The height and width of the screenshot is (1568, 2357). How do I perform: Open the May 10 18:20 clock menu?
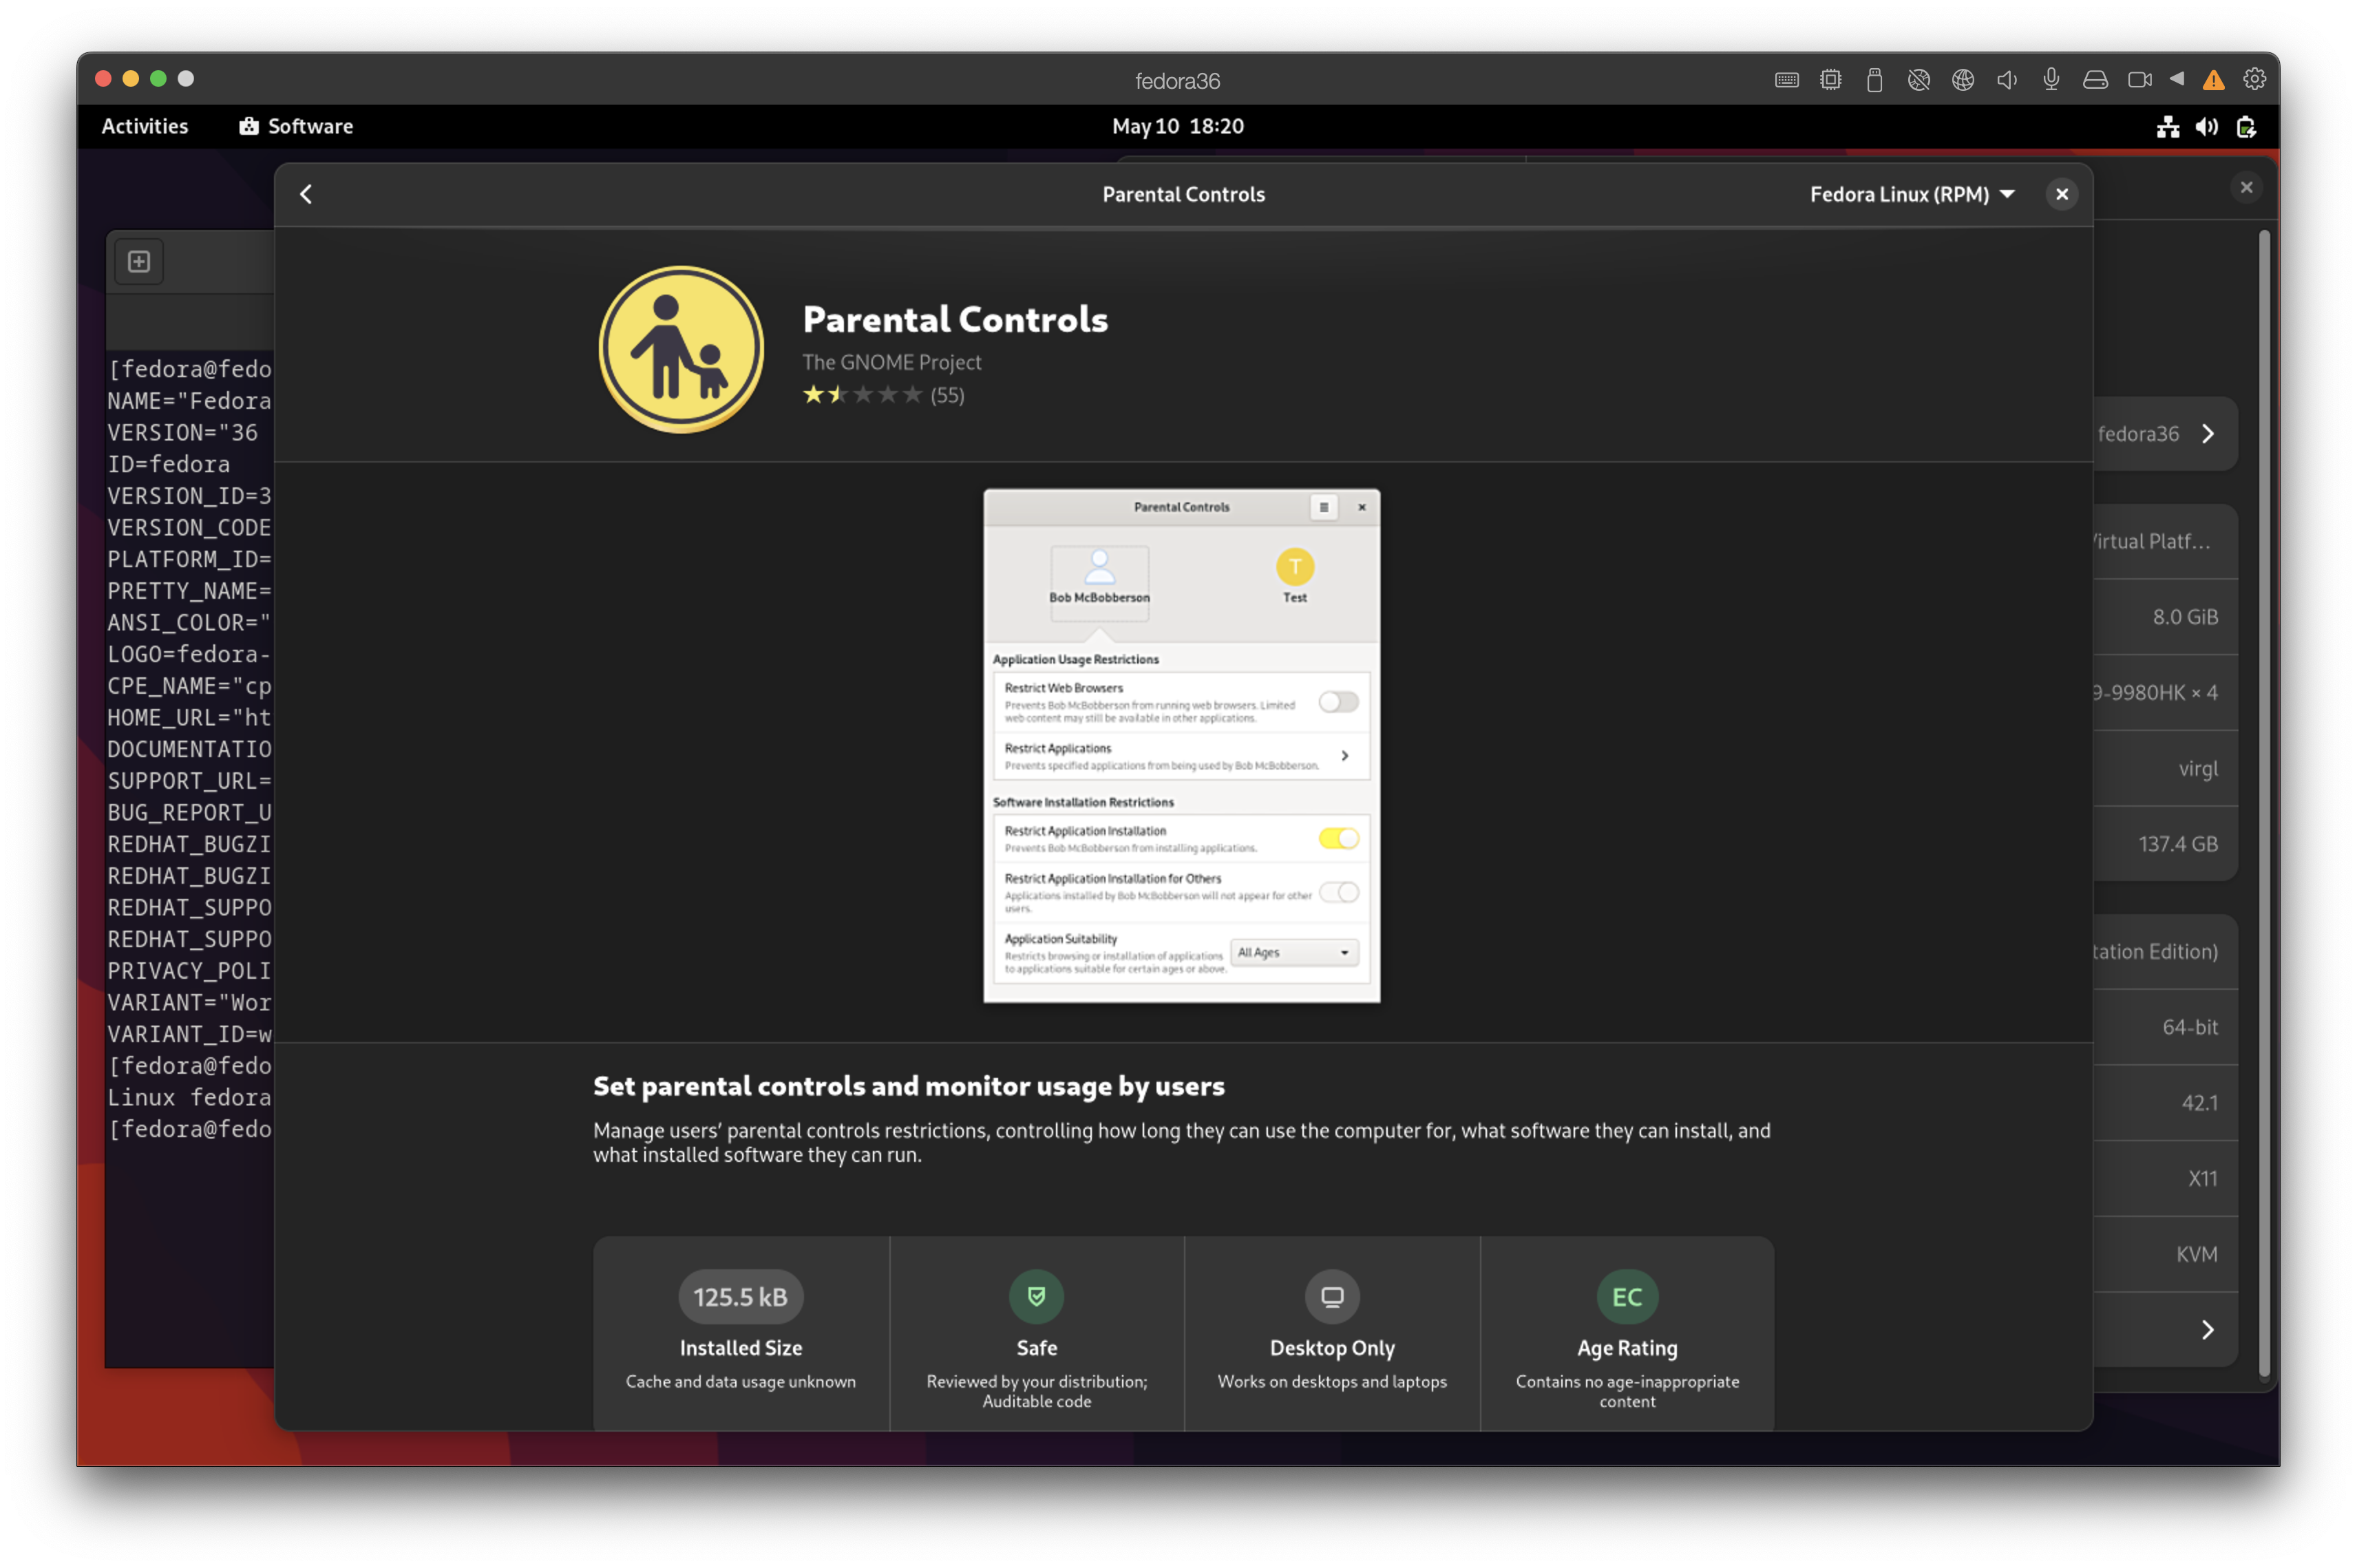coord(1178,127)
